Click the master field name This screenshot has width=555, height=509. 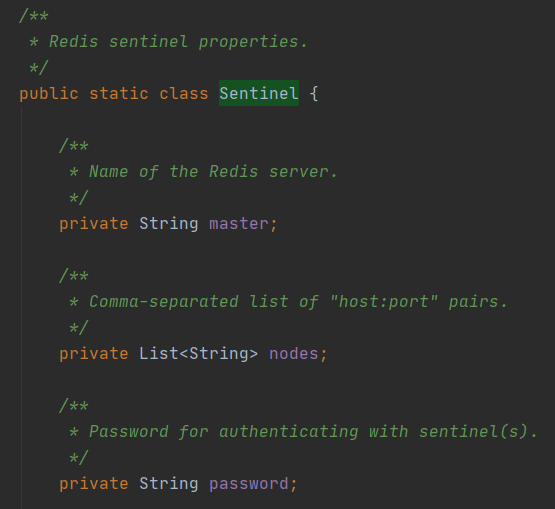[x=239, y=223]
